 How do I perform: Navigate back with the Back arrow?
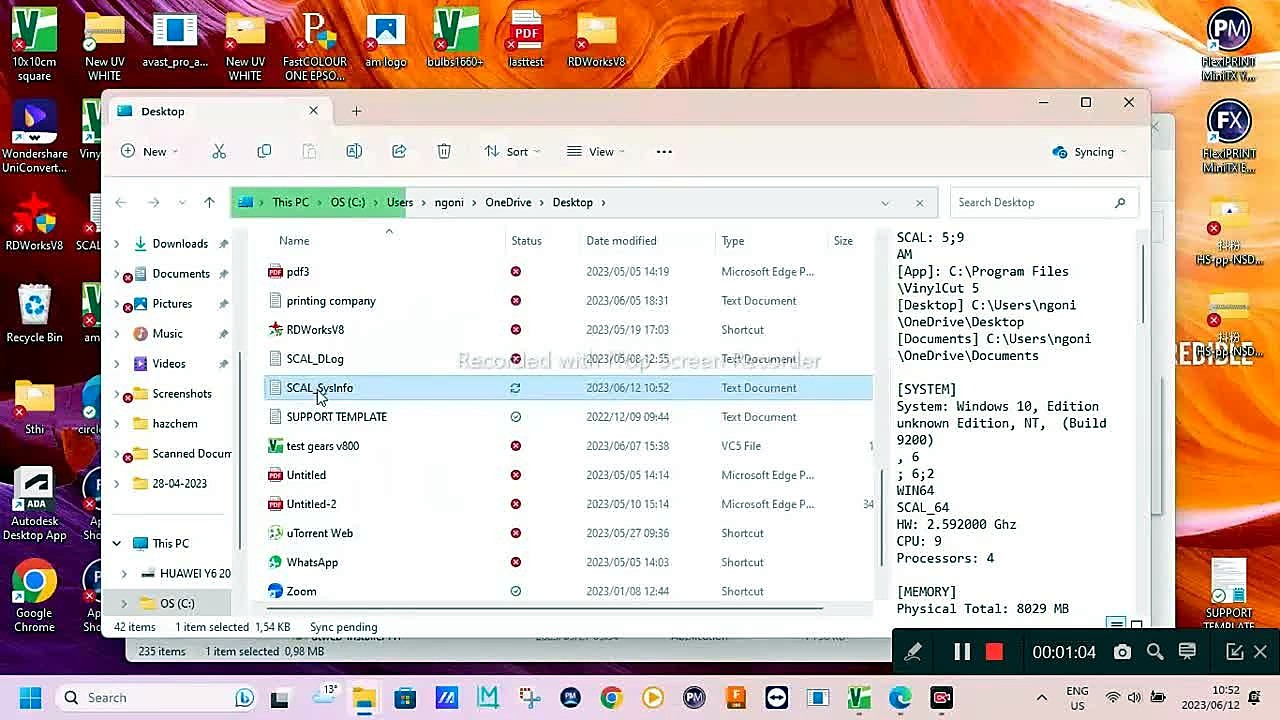[121, 202]
